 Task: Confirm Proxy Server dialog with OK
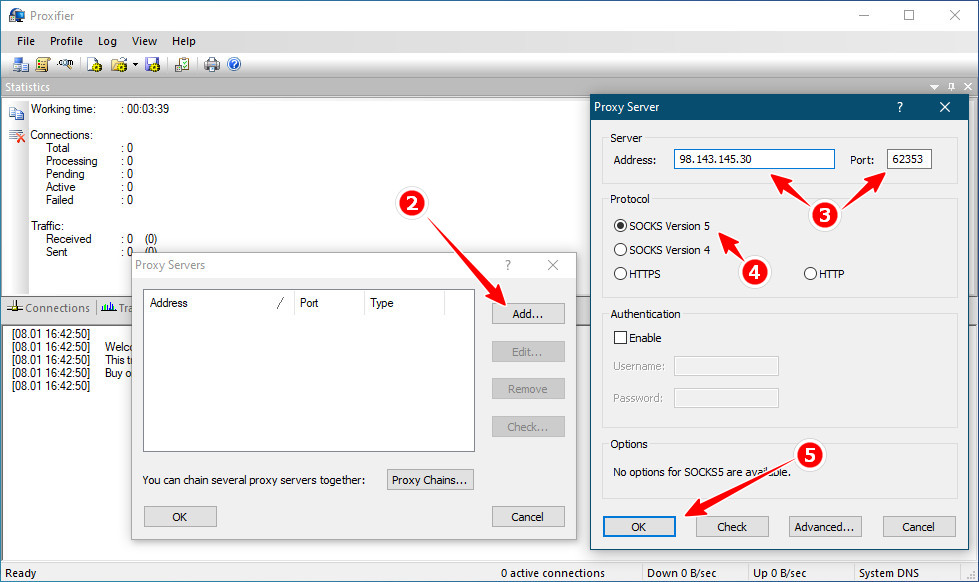639,526
